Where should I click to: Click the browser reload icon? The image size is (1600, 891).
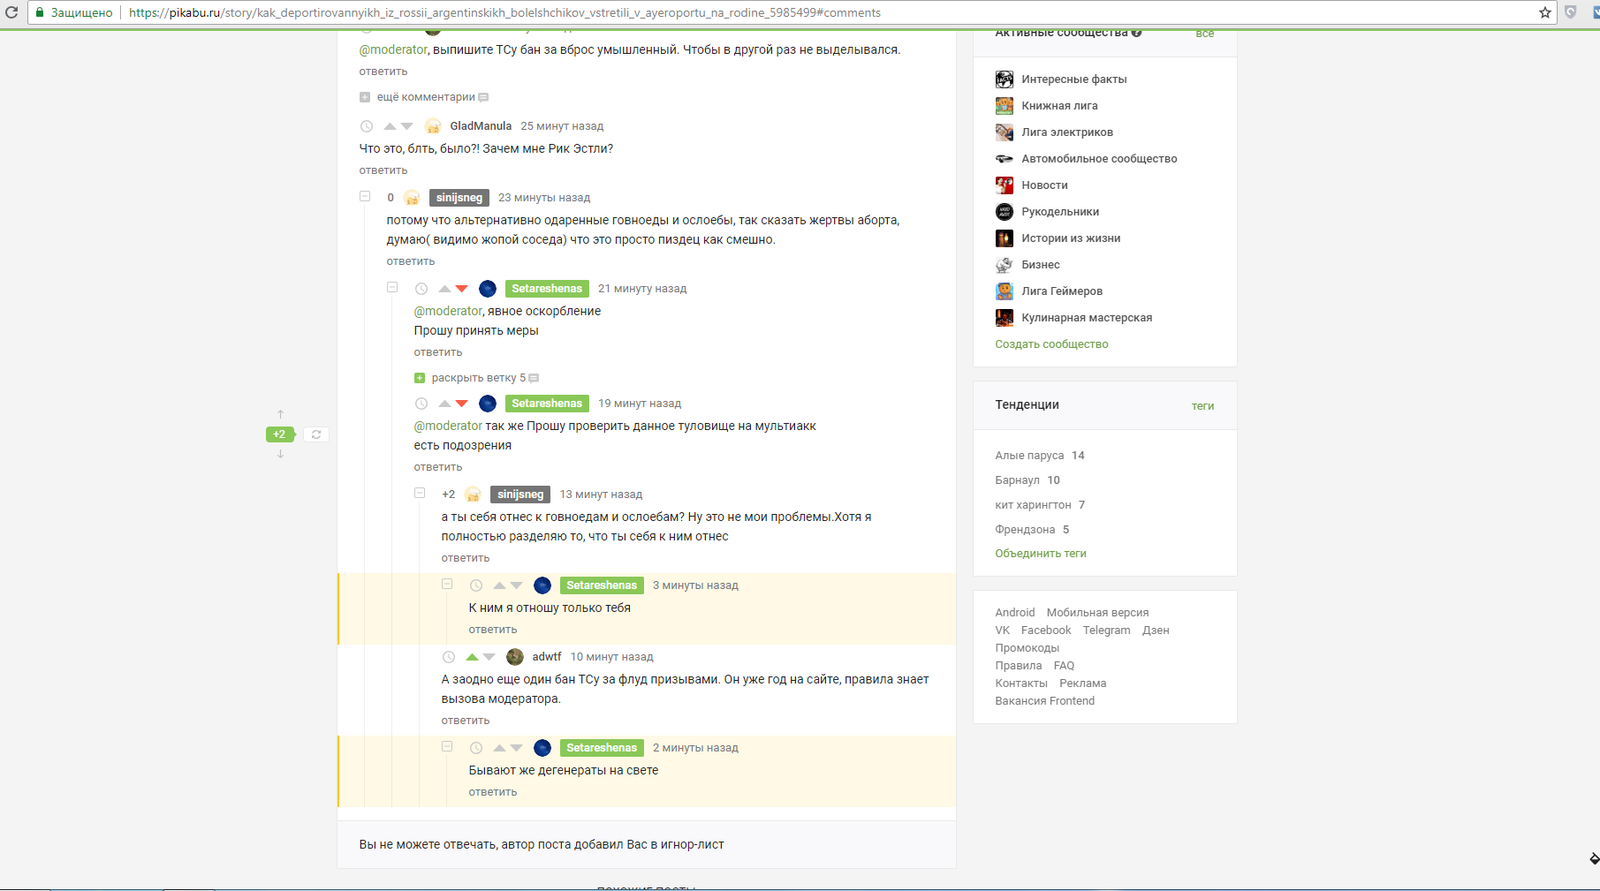pyautogui.click(x=12, y=13)
